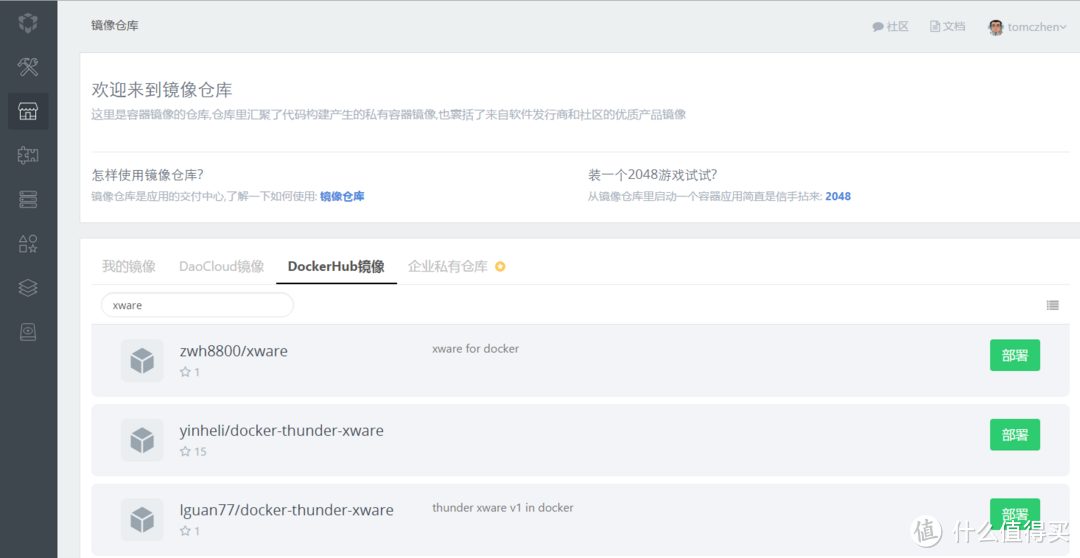Focus the xware search input field

pos(197,305)
